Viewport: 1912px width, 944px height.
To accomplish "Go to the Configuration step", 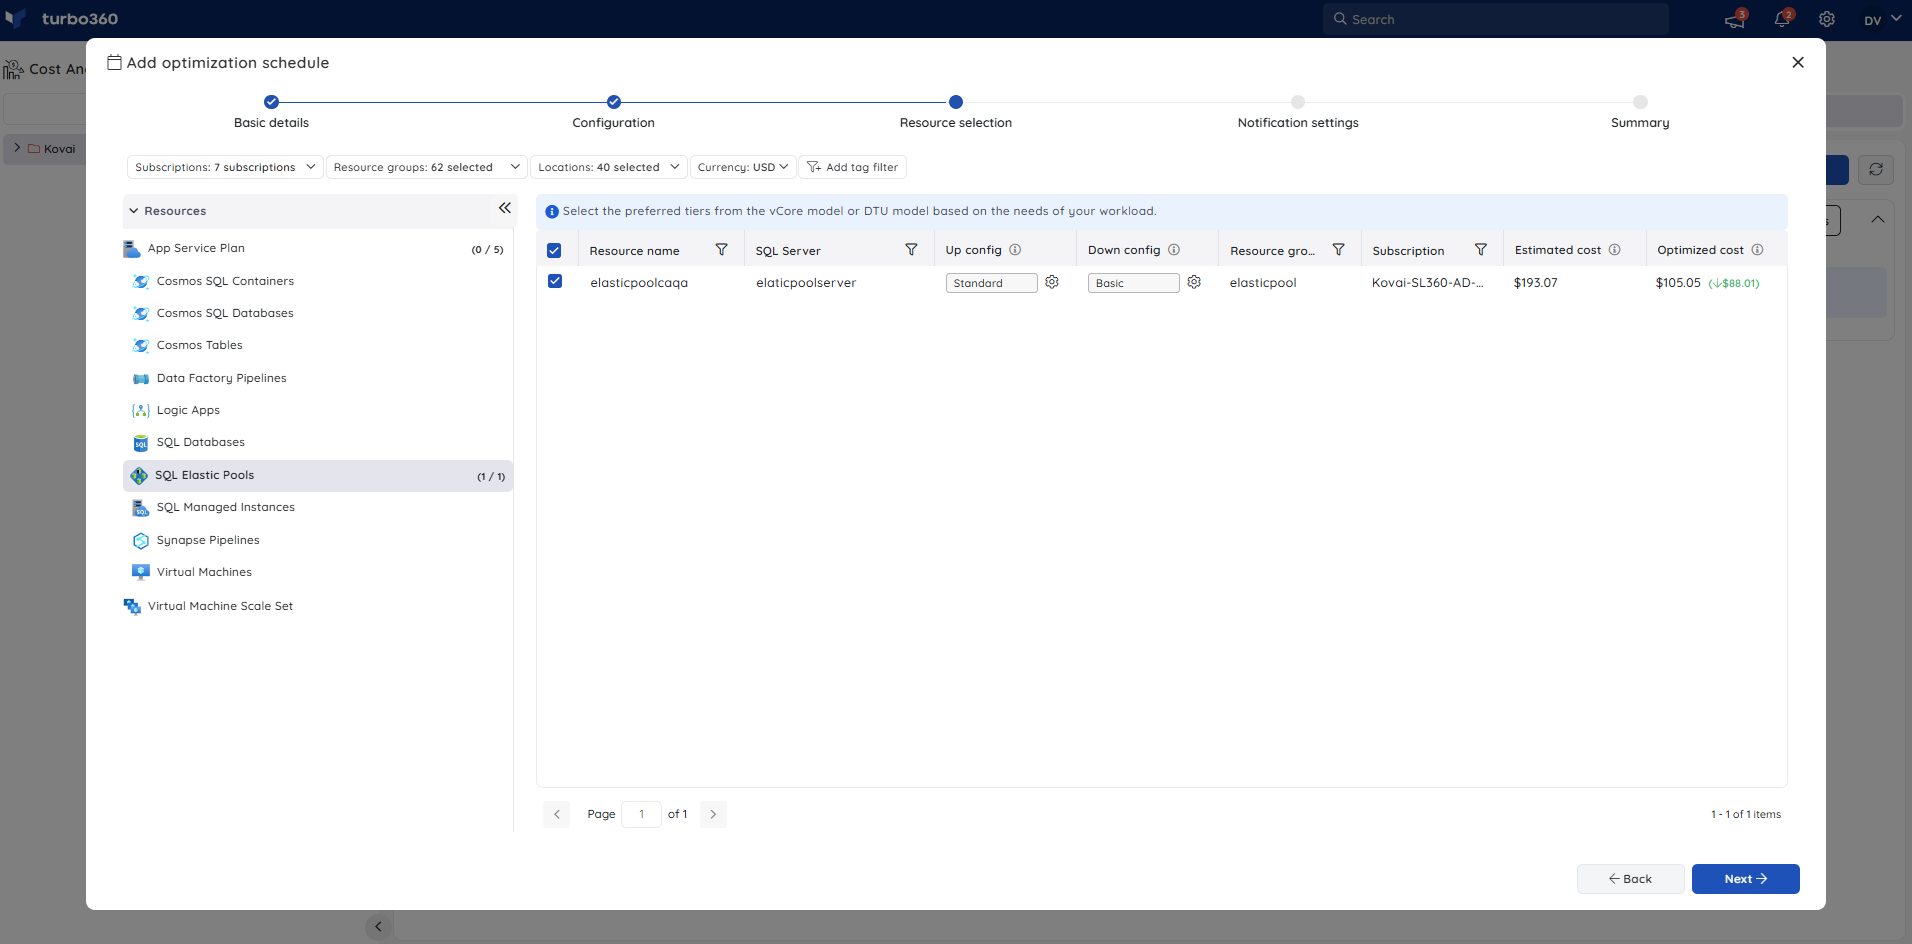I will click(x=613, y=112).
